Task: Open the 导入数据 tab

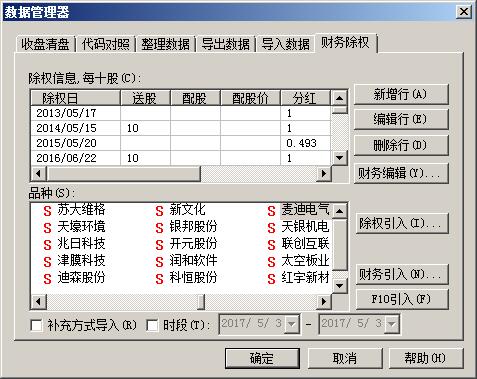Action: coord(285,44)
